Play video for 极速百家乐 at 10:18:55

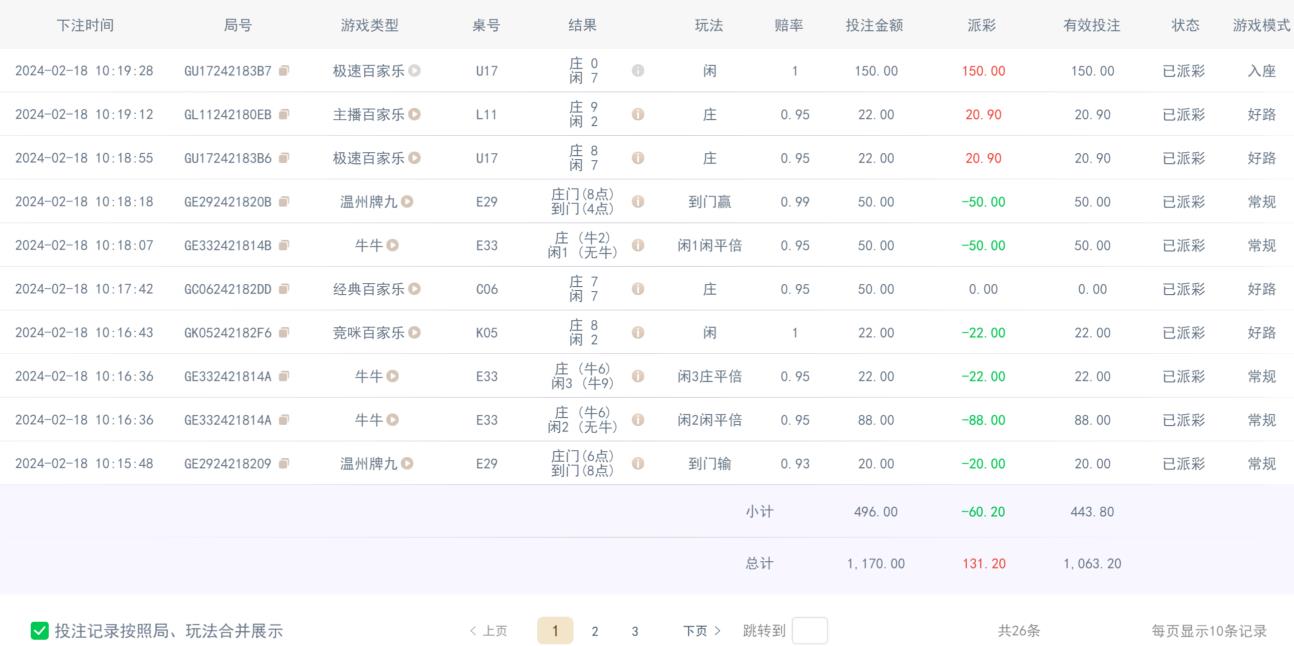[414, 158]
